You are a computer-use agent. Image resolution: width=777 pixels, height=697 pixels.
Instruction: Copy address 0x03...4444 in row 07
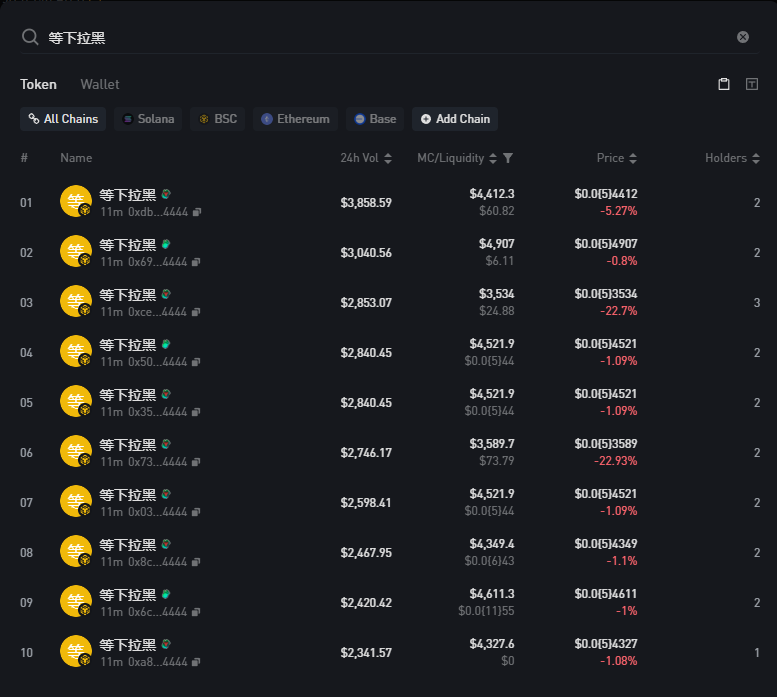[196, 512]
